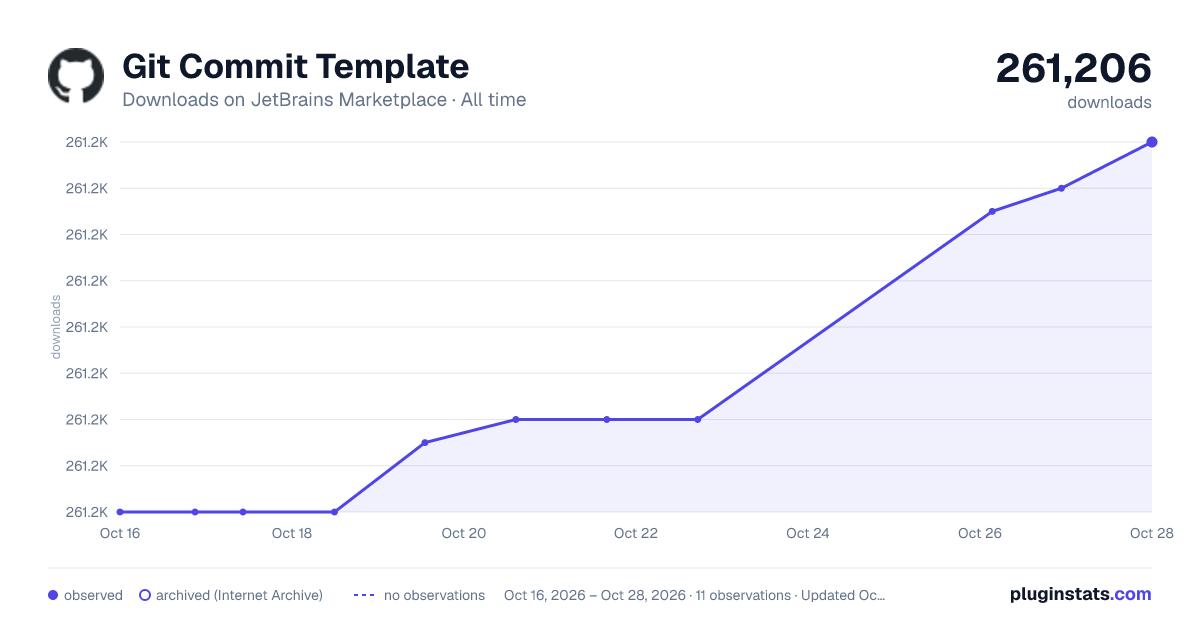Click the Oct 28 x-axis label
1200x630 pixels.
[1150, 533]
